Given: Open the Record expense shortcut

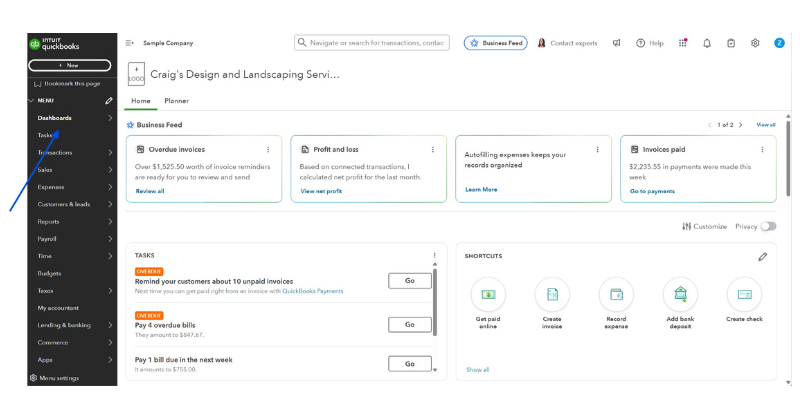Looking at the screenshot, I should pyautogui.click(x=616, y=294).
